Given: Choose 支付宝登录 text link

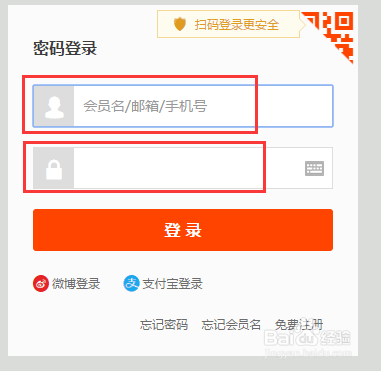Looking at the screenshot, I should (x=172, y=284).
